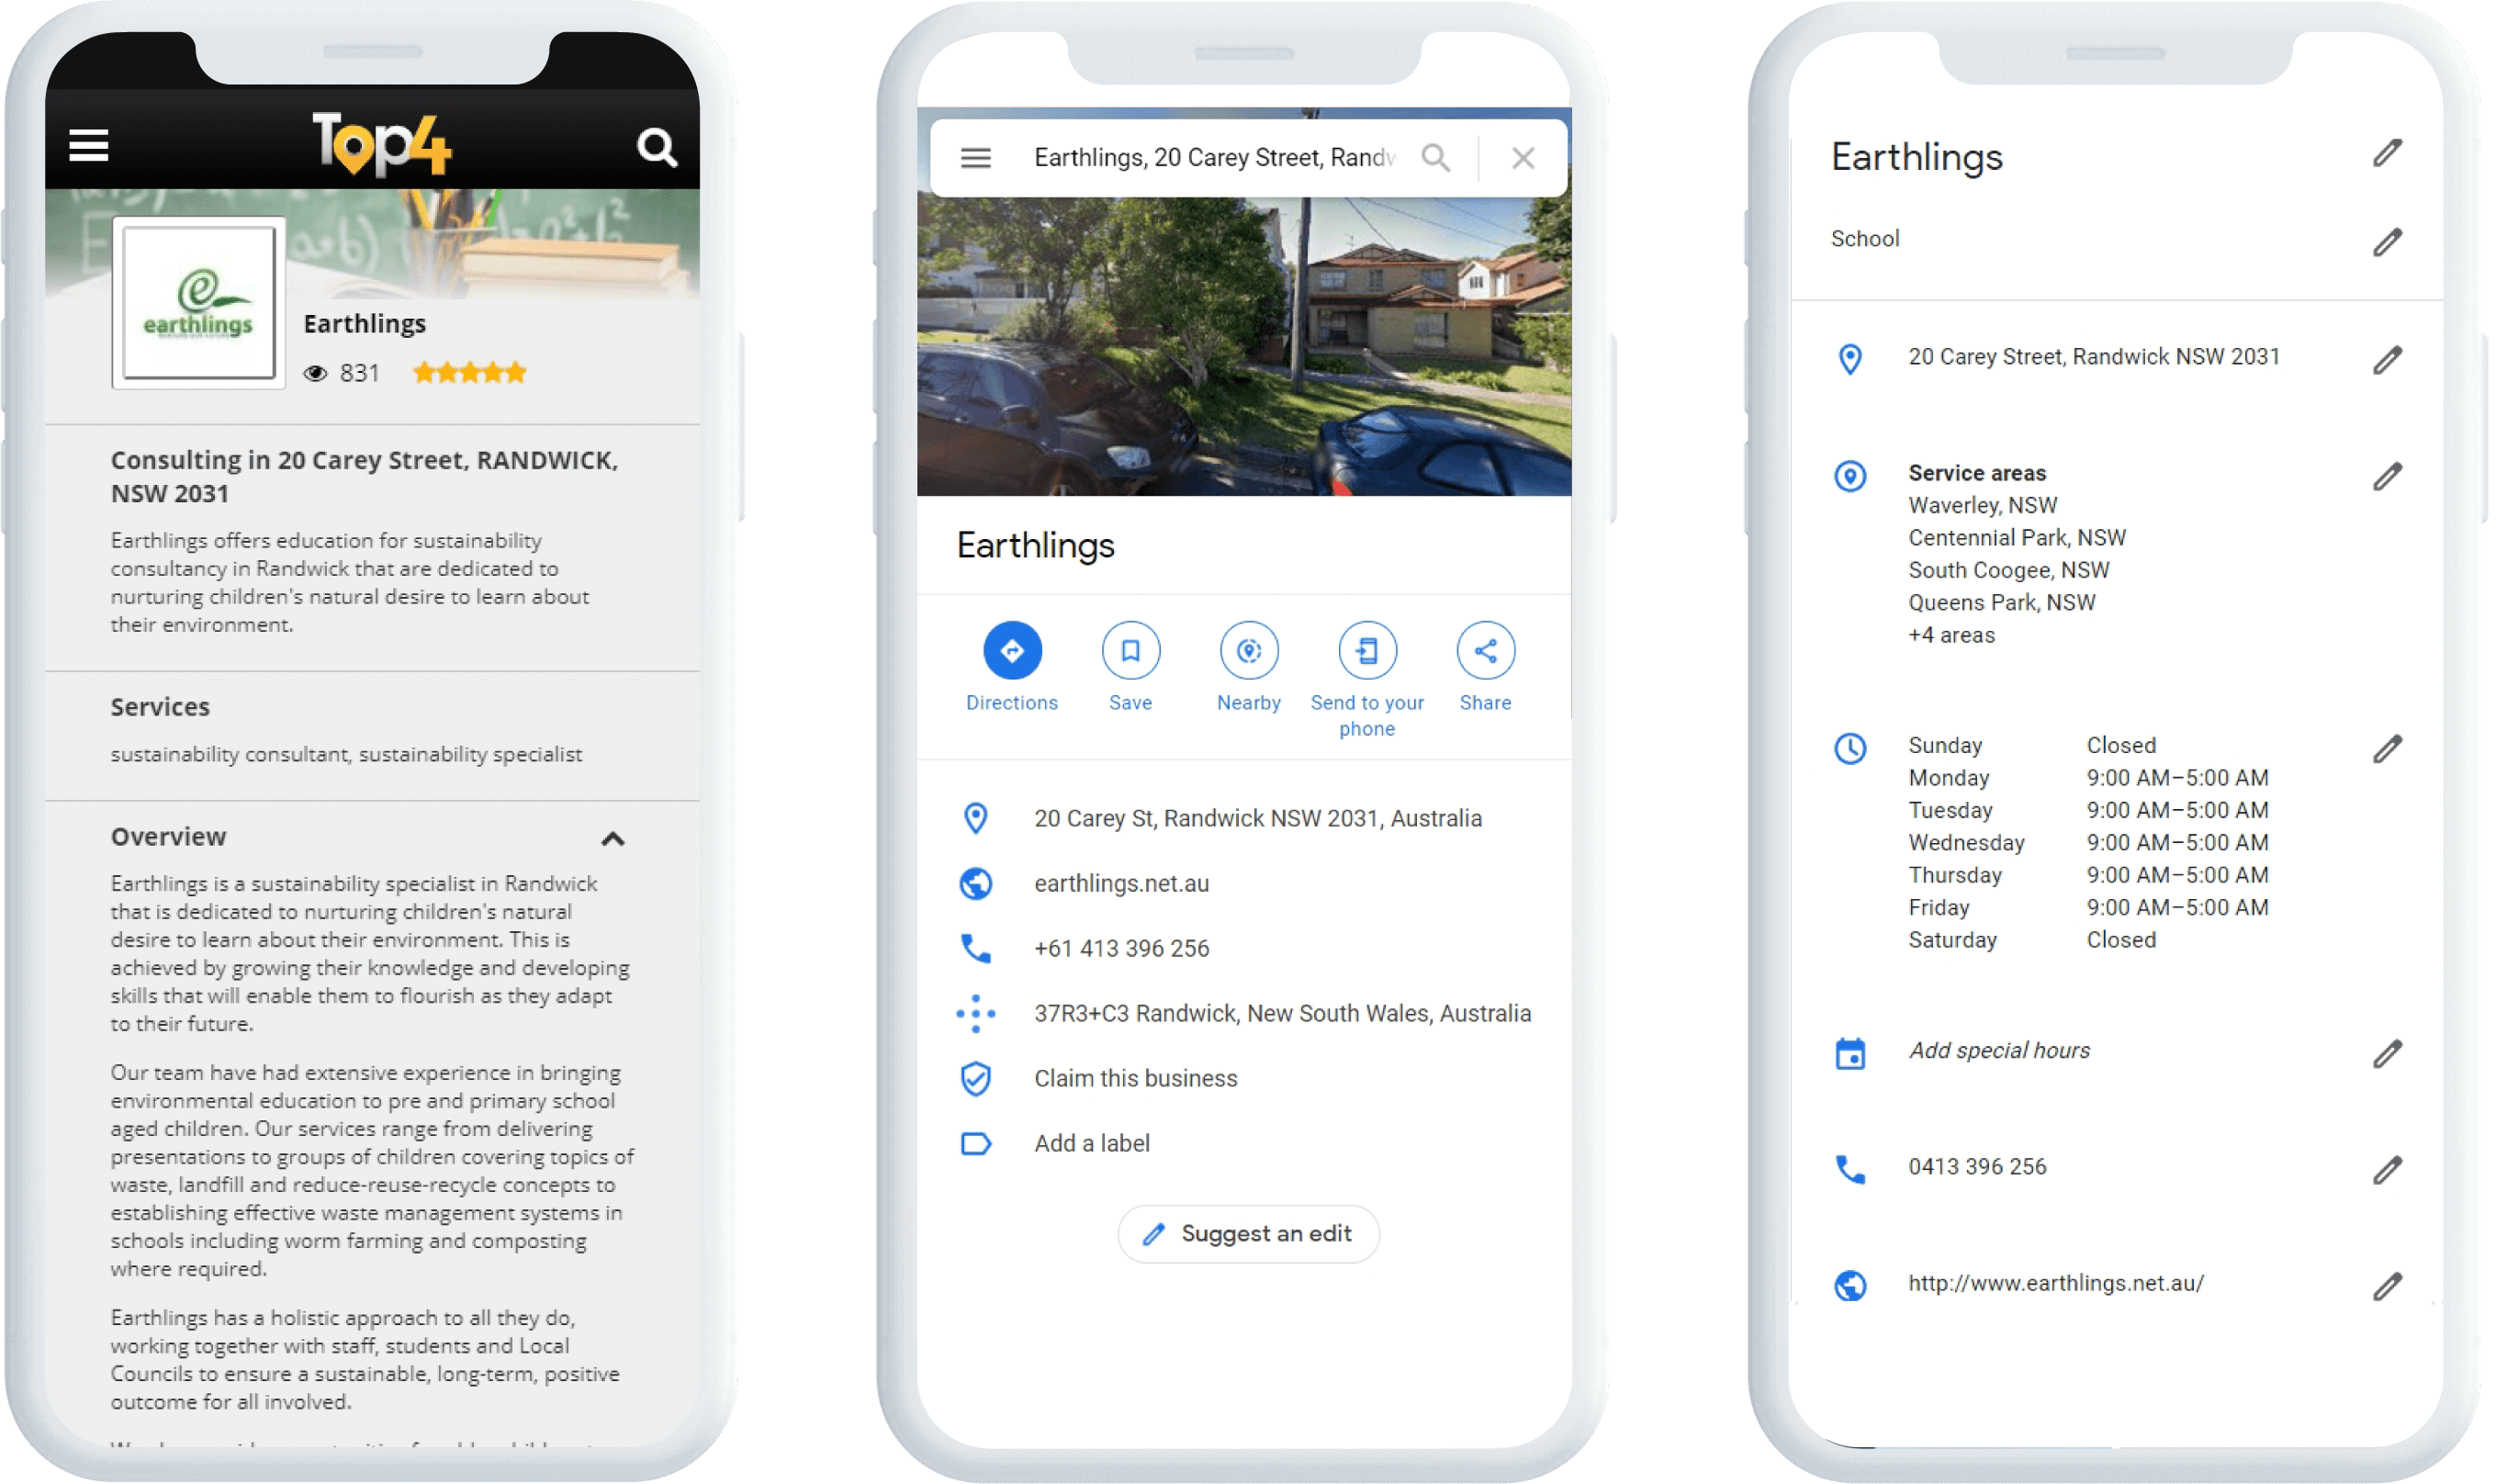Click earthlings.net.au website link

click(x=1119, y=883)
